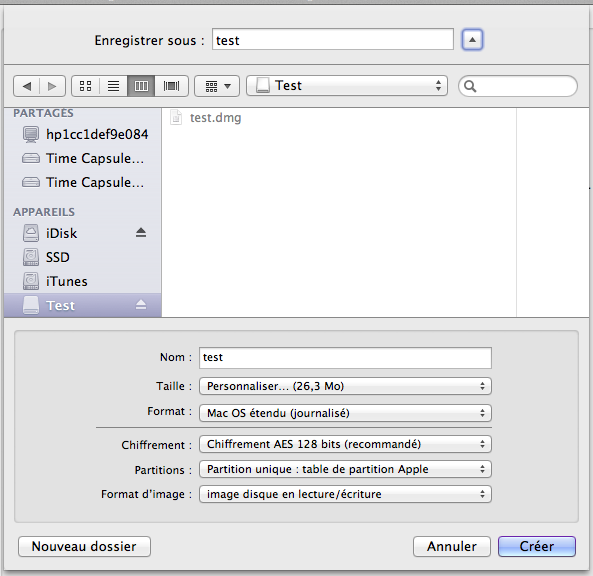
Task: Open the item arrangement dropdown
Action: point(217,86)
